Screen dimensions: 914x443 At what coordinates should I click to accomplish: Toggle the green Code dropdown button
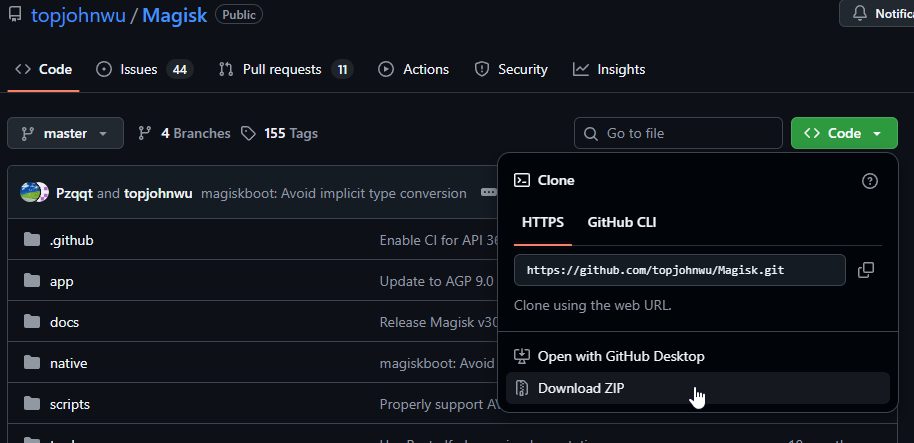(x=844, y=133)
